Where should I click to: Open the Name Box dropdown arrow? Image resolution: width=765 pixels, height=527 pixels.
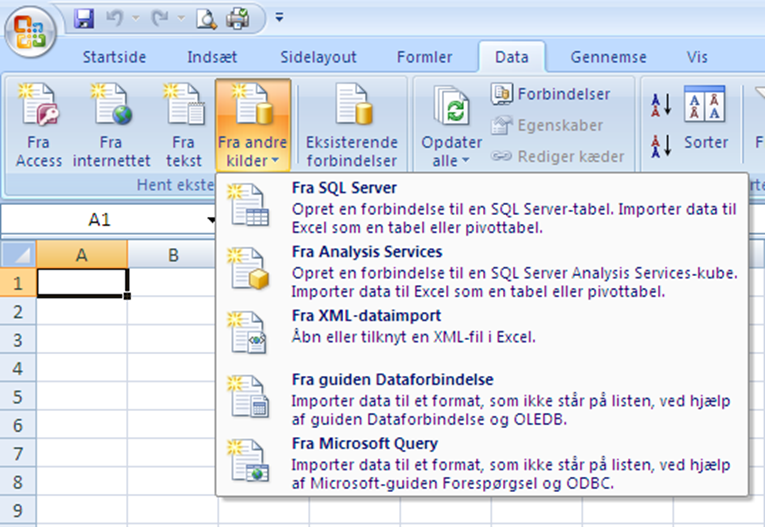[211, 220]
